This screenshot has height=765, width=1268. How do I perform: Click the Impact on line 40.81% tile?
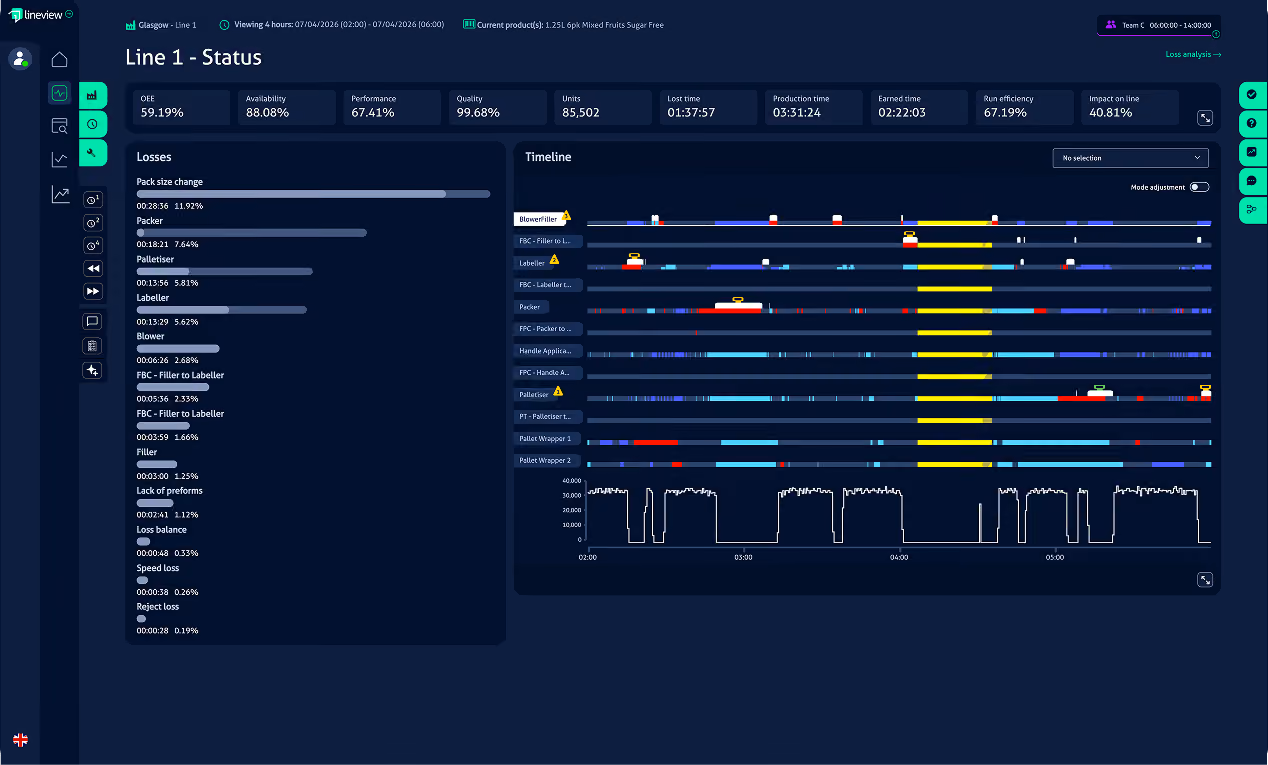[x=1130, y=107]
